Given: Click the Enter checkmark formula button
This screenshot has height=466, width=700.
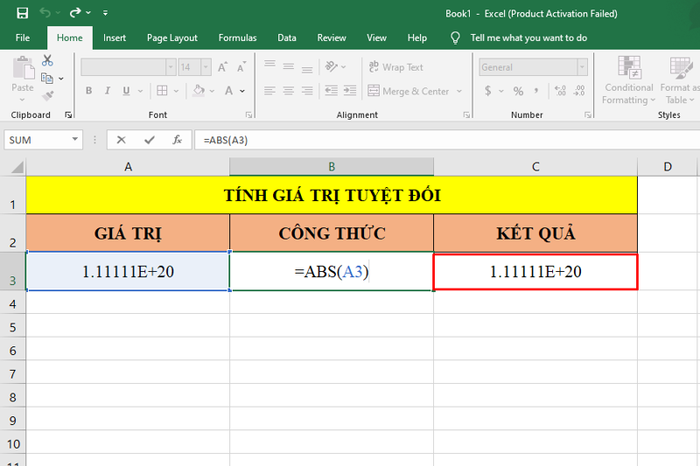Looking at the screenshot, I should [x=149, y=140].
